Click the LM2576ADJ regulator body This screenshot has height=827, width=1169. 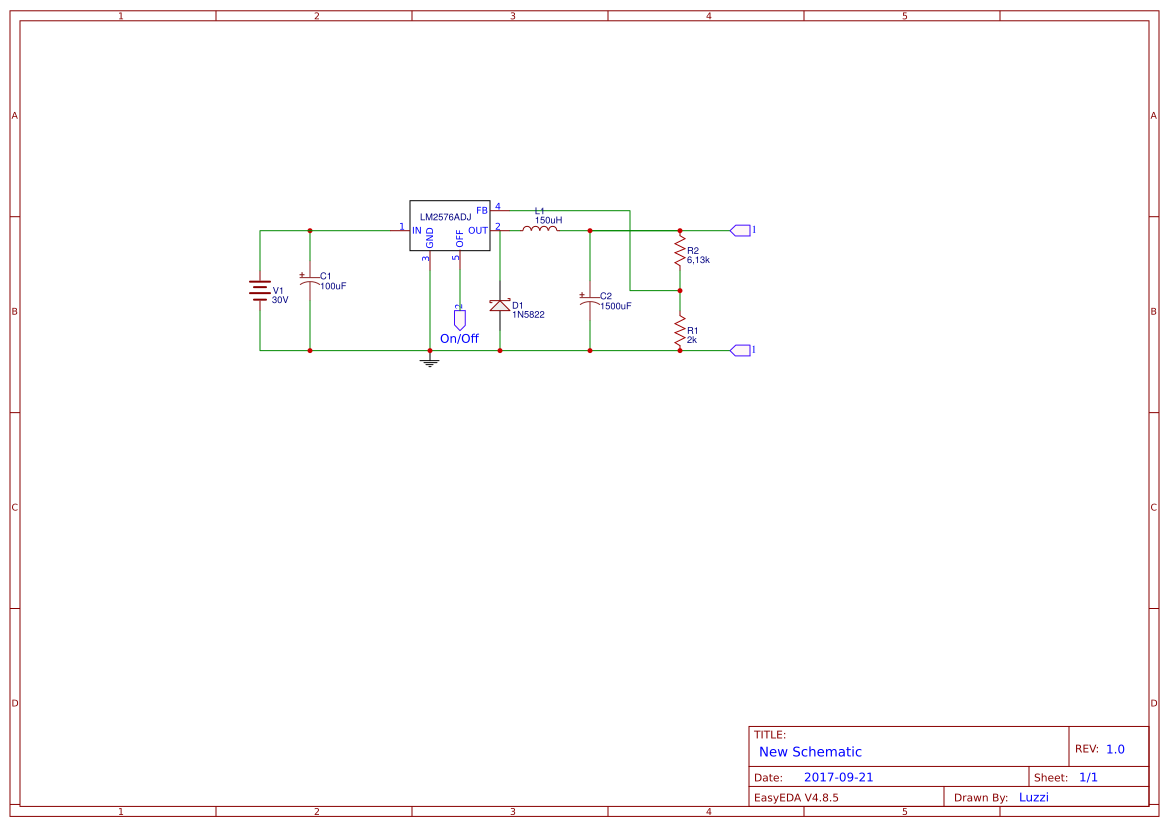450,226
